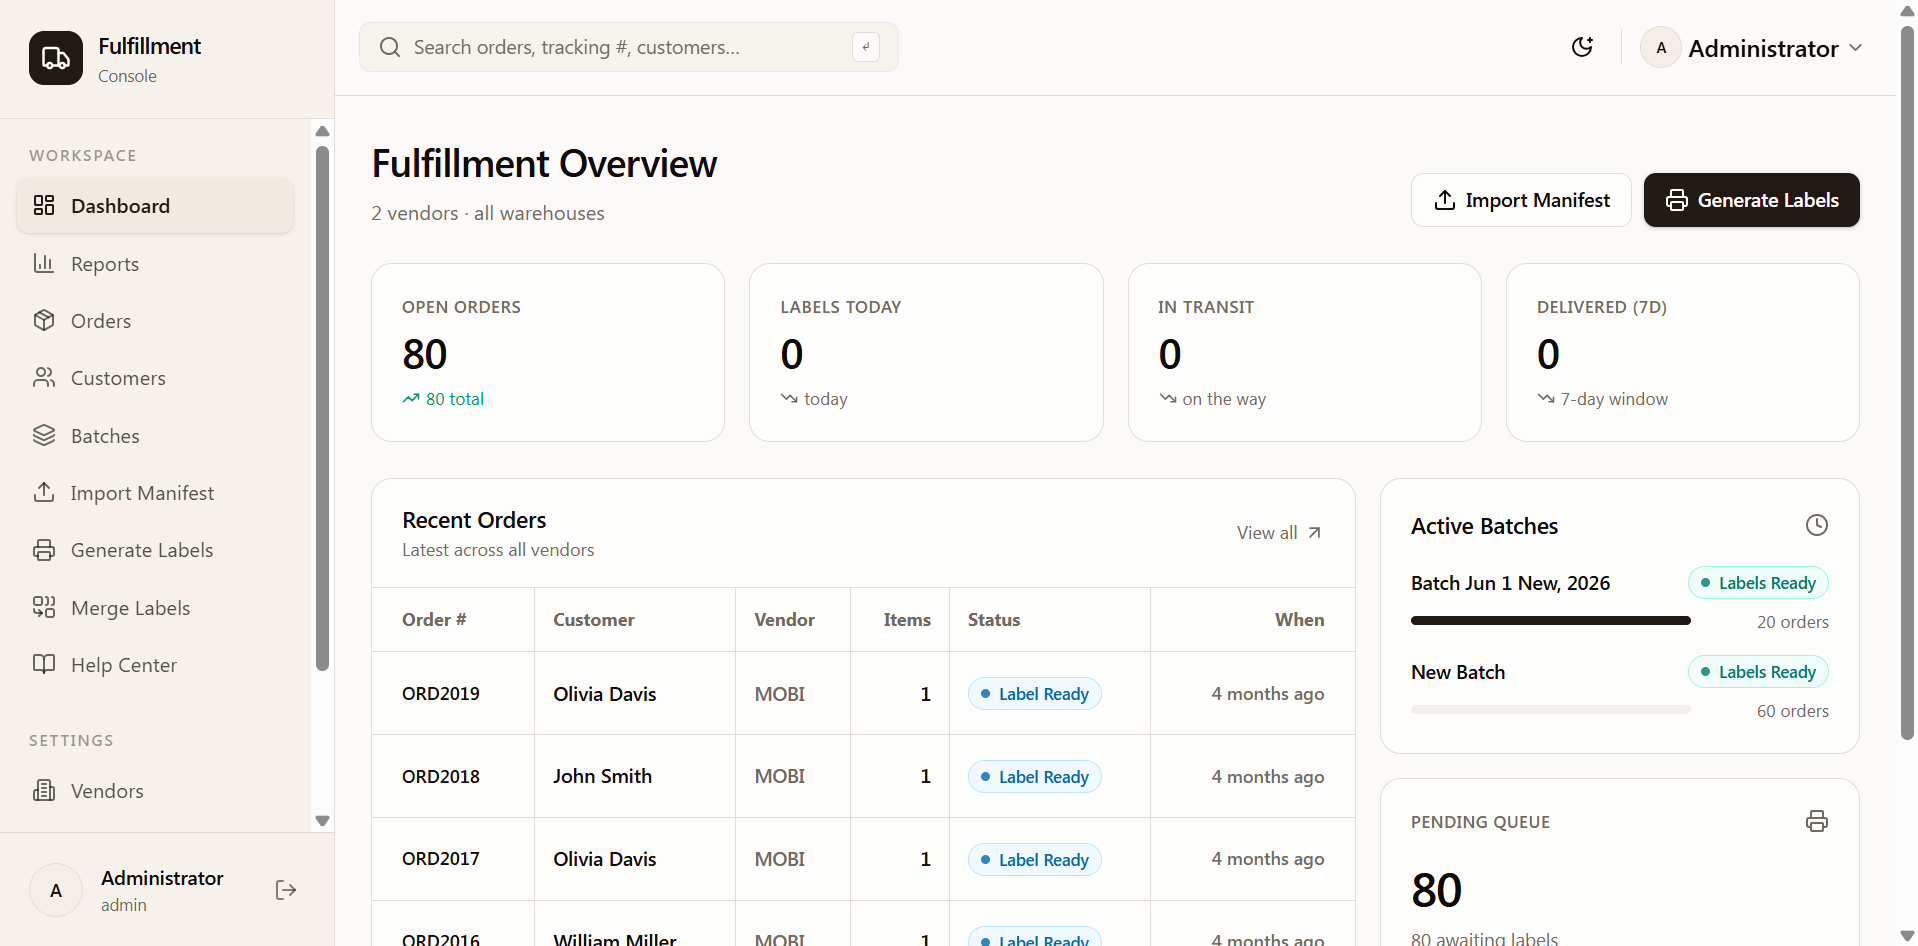1918x946 pixels.
Task: Open the Customers section
Action: pos(155,378)
